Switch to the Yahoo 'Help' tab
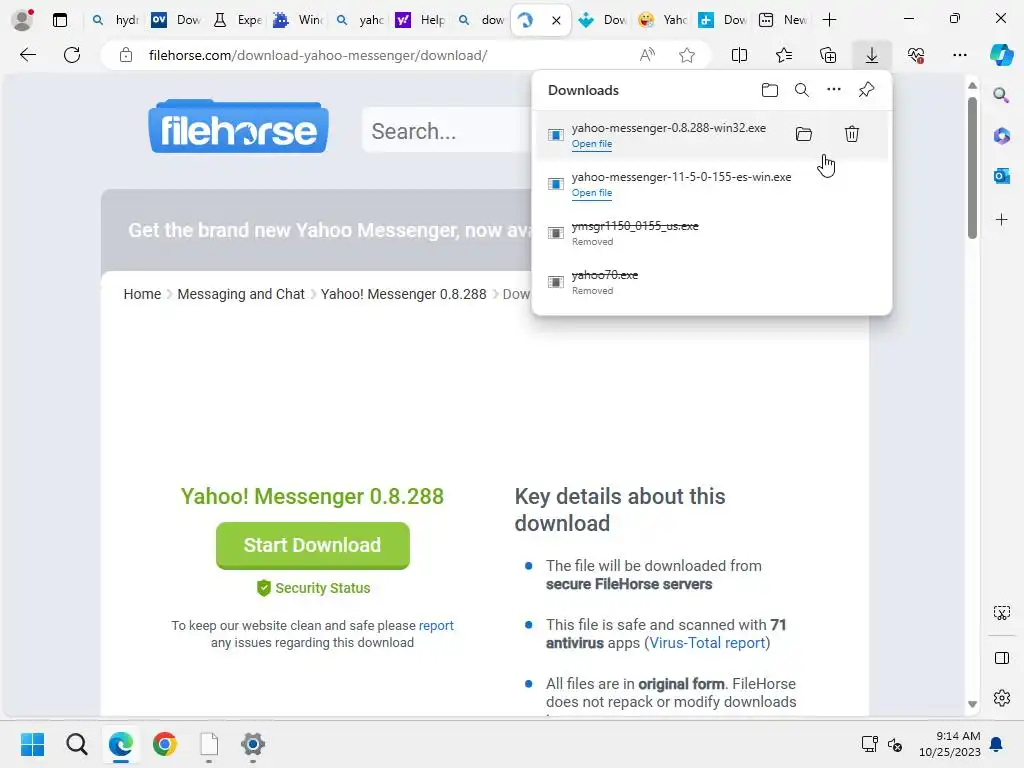Screen dimensions: 1024x768 click(x=421, y=20)
